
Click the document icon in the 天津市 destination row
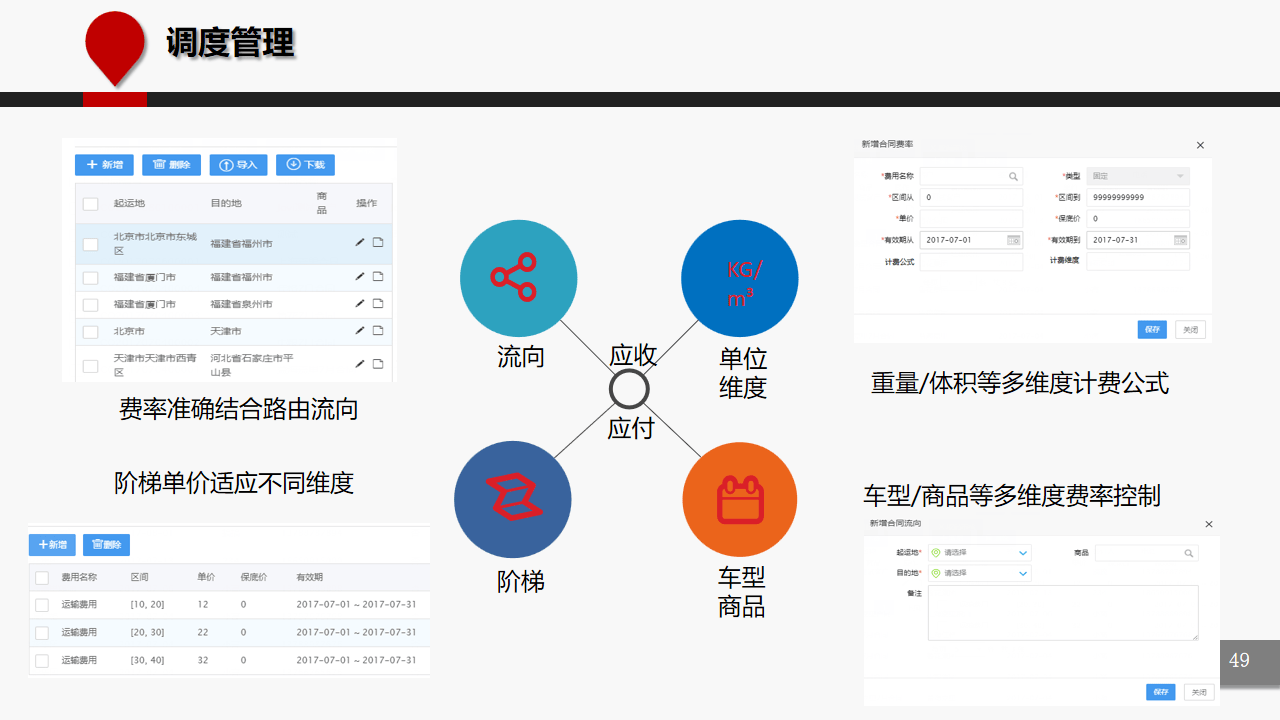[x=378, y=330]
